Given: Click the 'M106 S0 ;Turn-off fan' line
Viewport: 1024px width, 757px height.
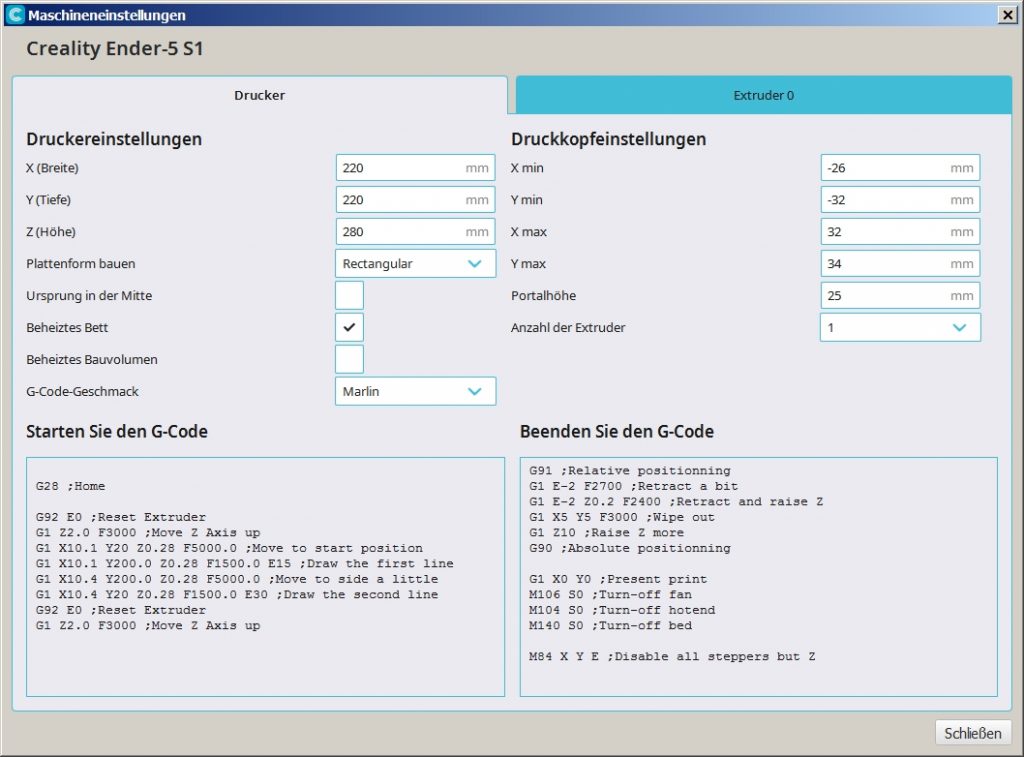Looking at the screenshot, I should pyautogui.click(x=610, y=594).
